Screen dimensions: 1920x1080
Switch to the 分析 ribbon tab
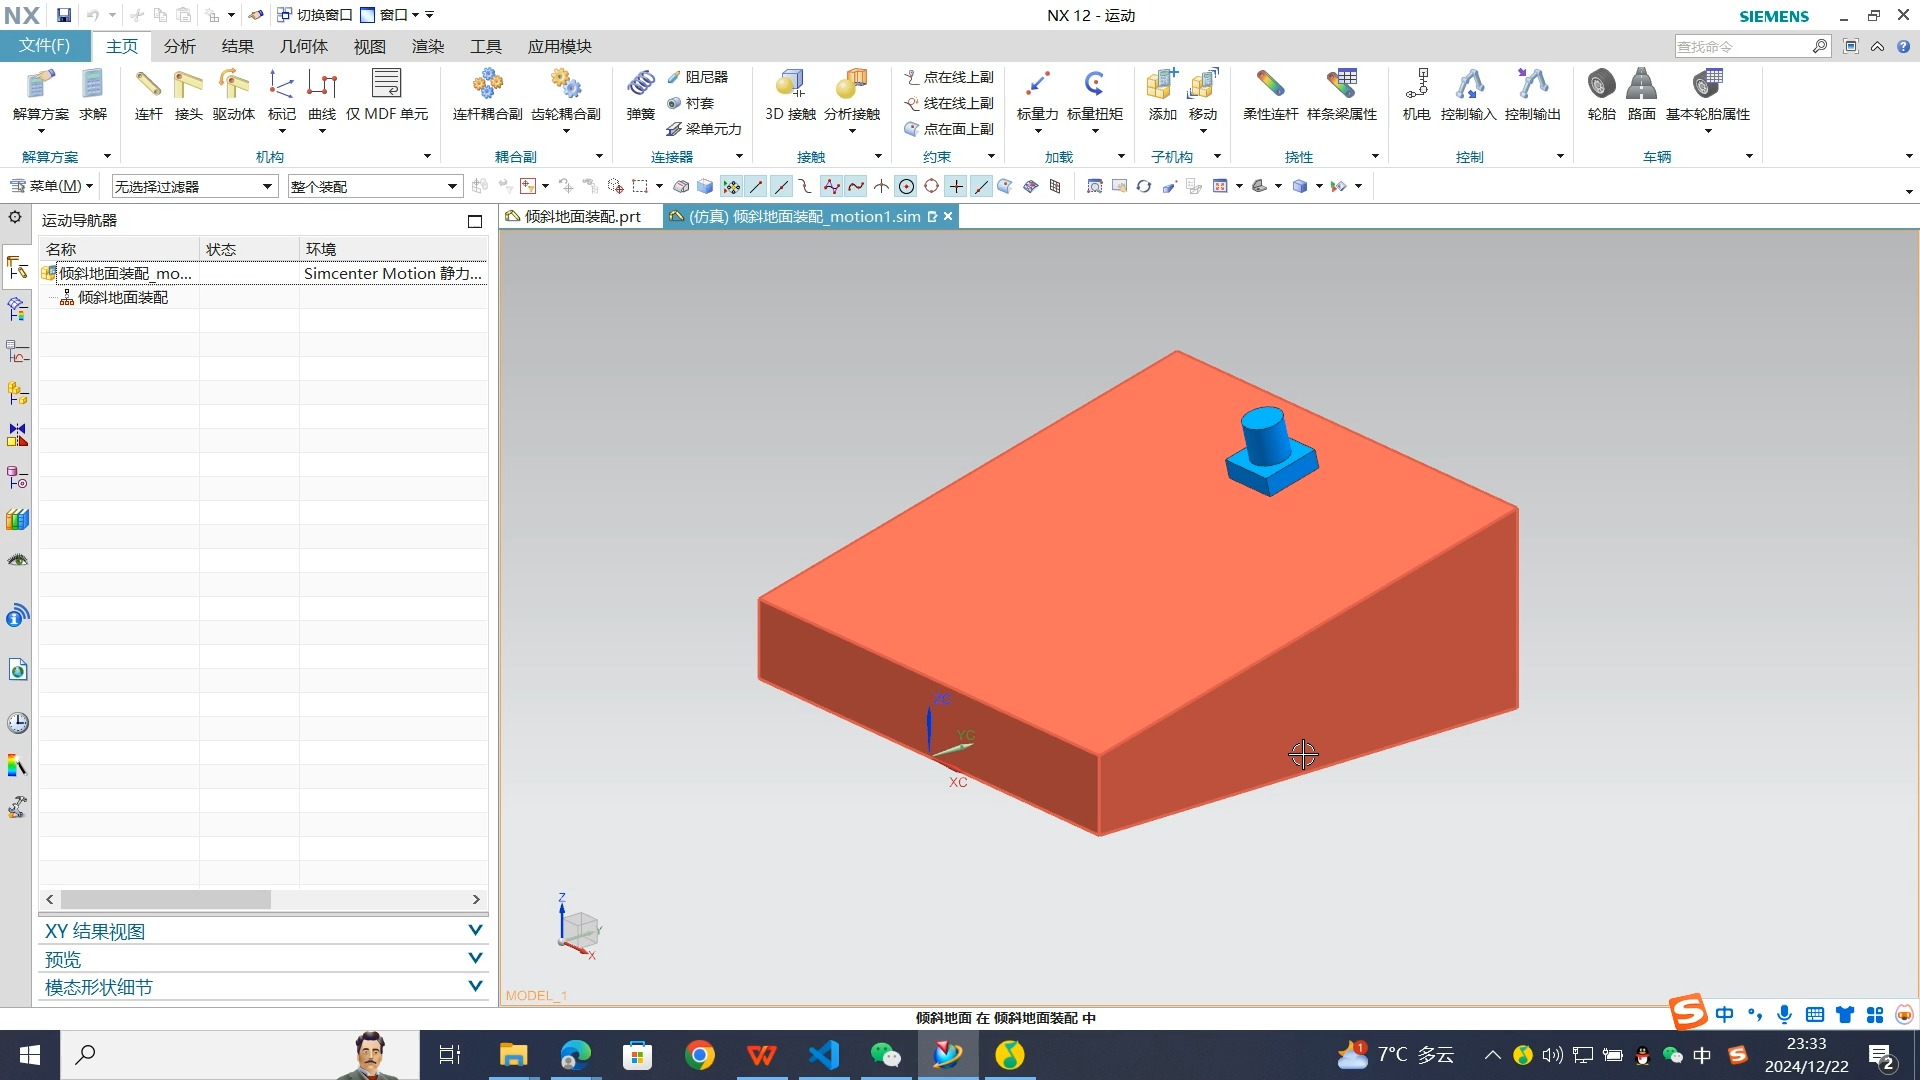180,46
